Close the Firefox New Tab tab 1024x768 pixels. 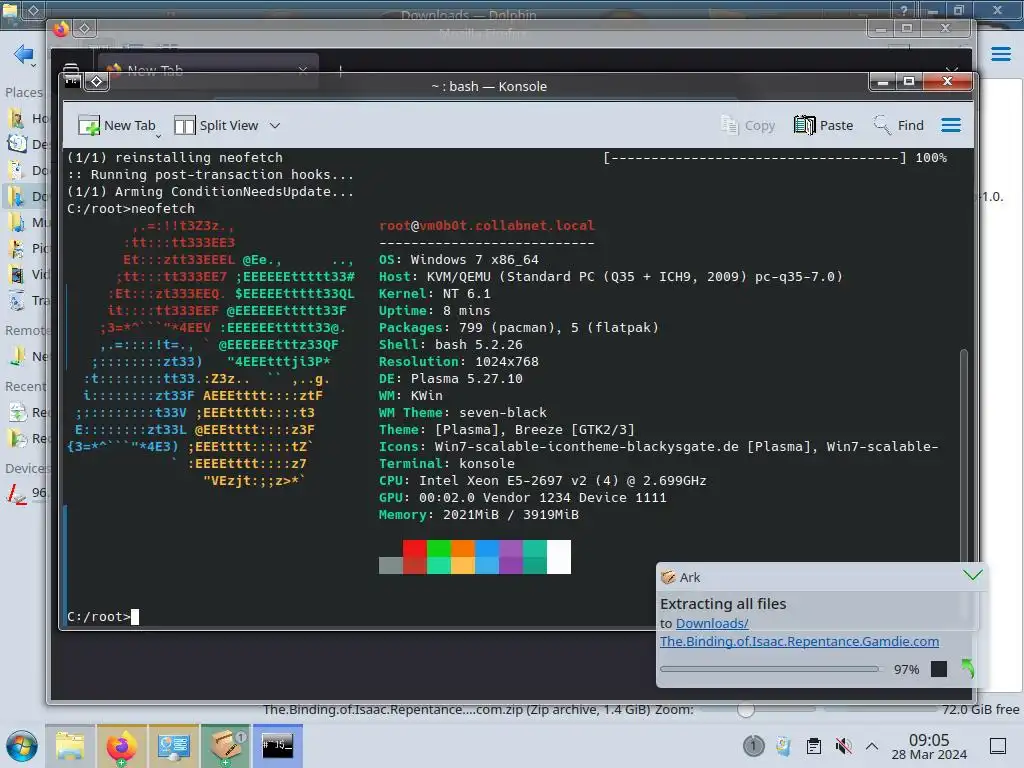tap(303, 69)
